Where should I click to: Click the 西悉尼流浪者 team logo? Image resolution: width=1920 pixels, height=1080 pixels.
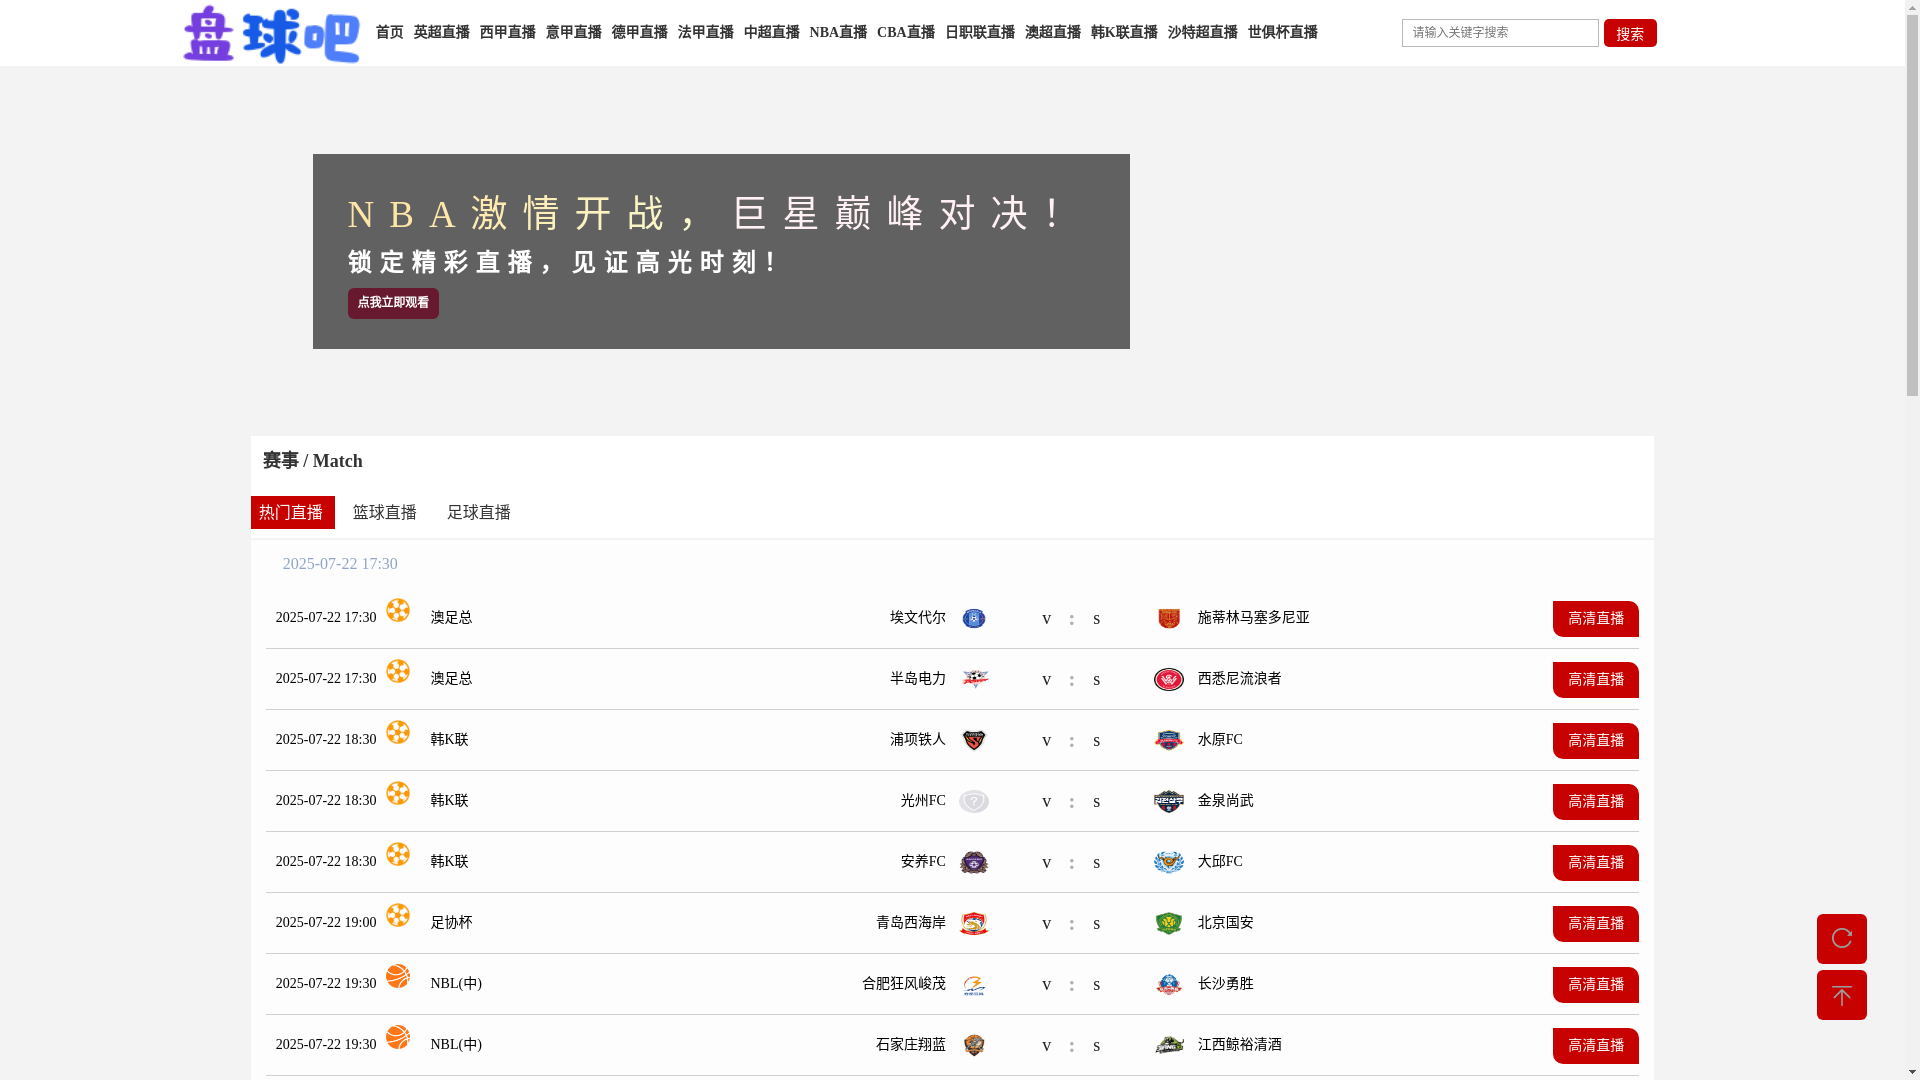(x=1168, y=680)
